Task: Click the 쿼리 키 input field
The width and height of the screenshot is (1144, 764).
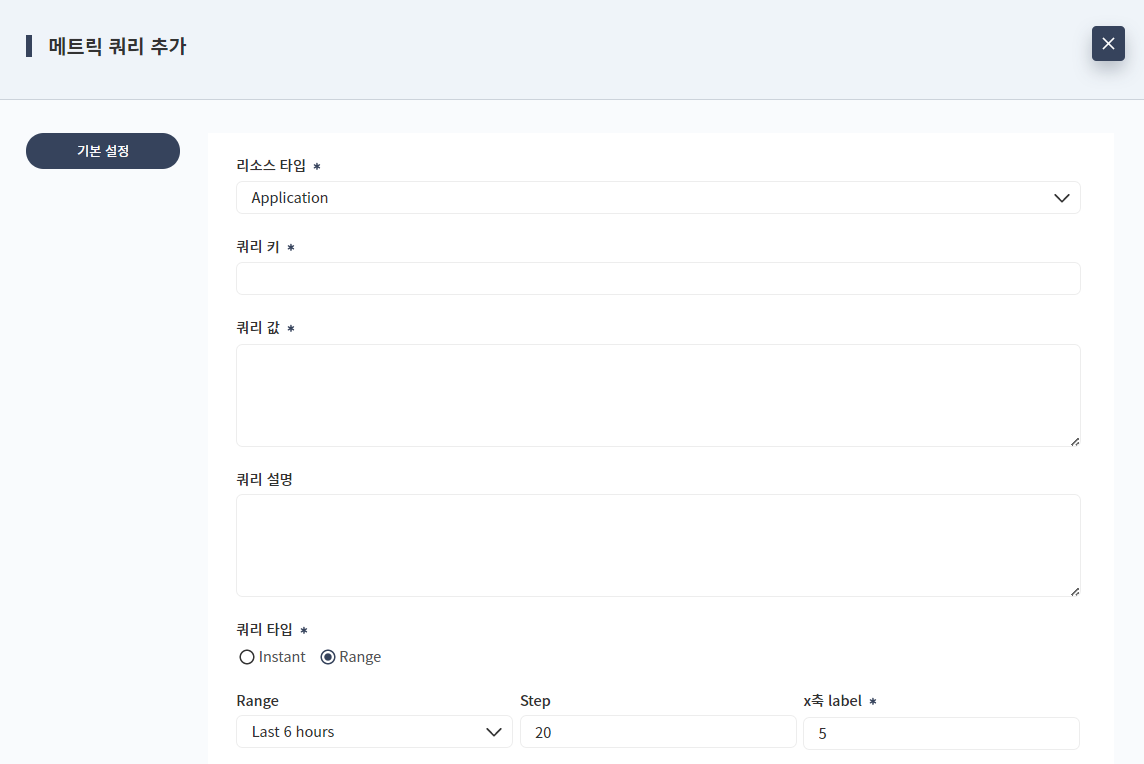Action: 658,279
